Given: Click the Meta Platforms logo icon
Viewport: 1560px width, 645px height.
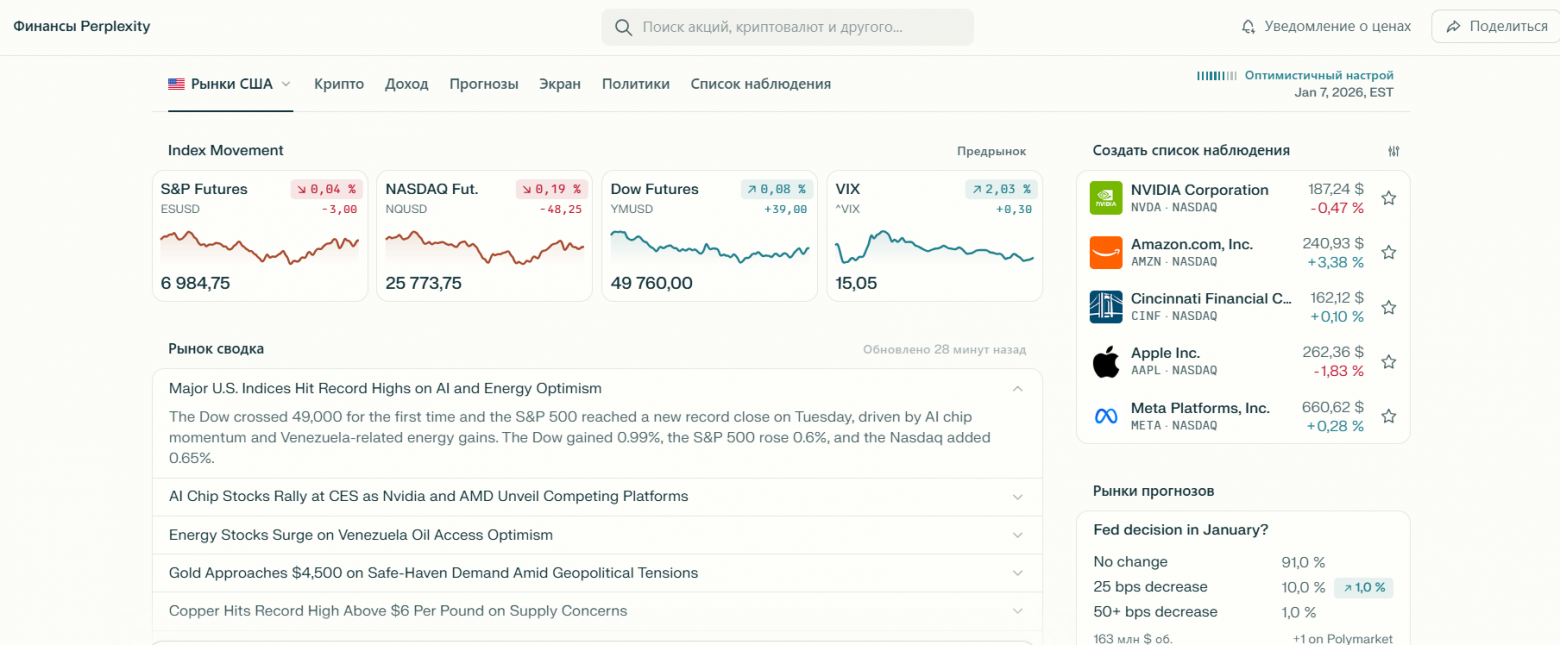Looking at the screenshot, I should pyautogui.click(x=1106, y=416).
